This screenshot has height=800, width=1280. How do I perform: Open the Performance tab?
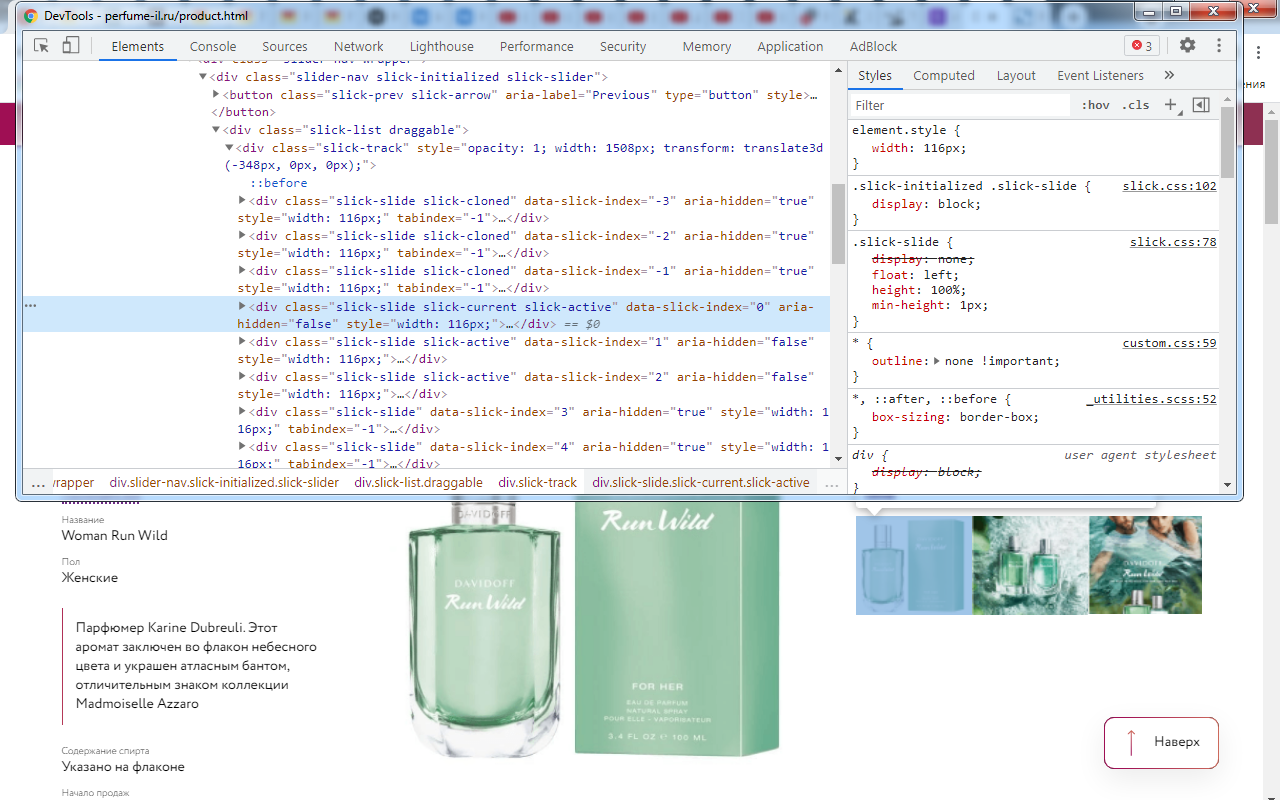coord(537,46)
